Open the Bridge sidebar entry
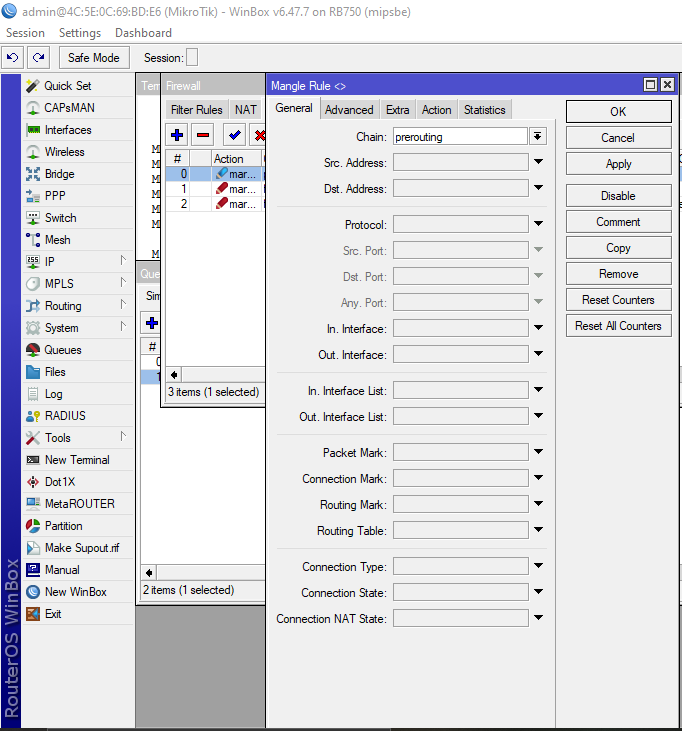682x731 pixels. pyautogui.click(x=77, y=174)
